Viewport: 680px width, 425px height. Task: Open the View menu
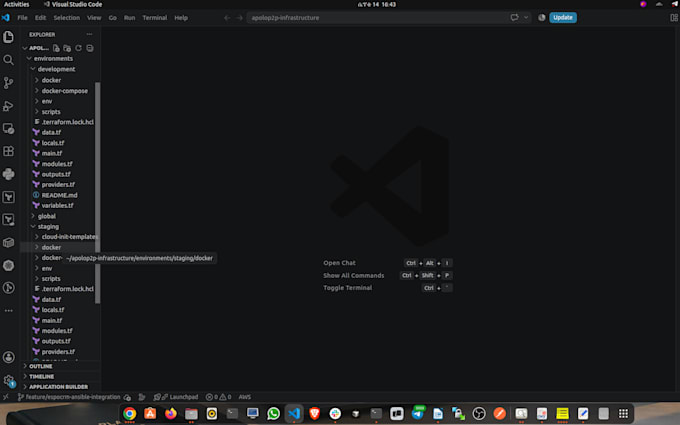94,18
